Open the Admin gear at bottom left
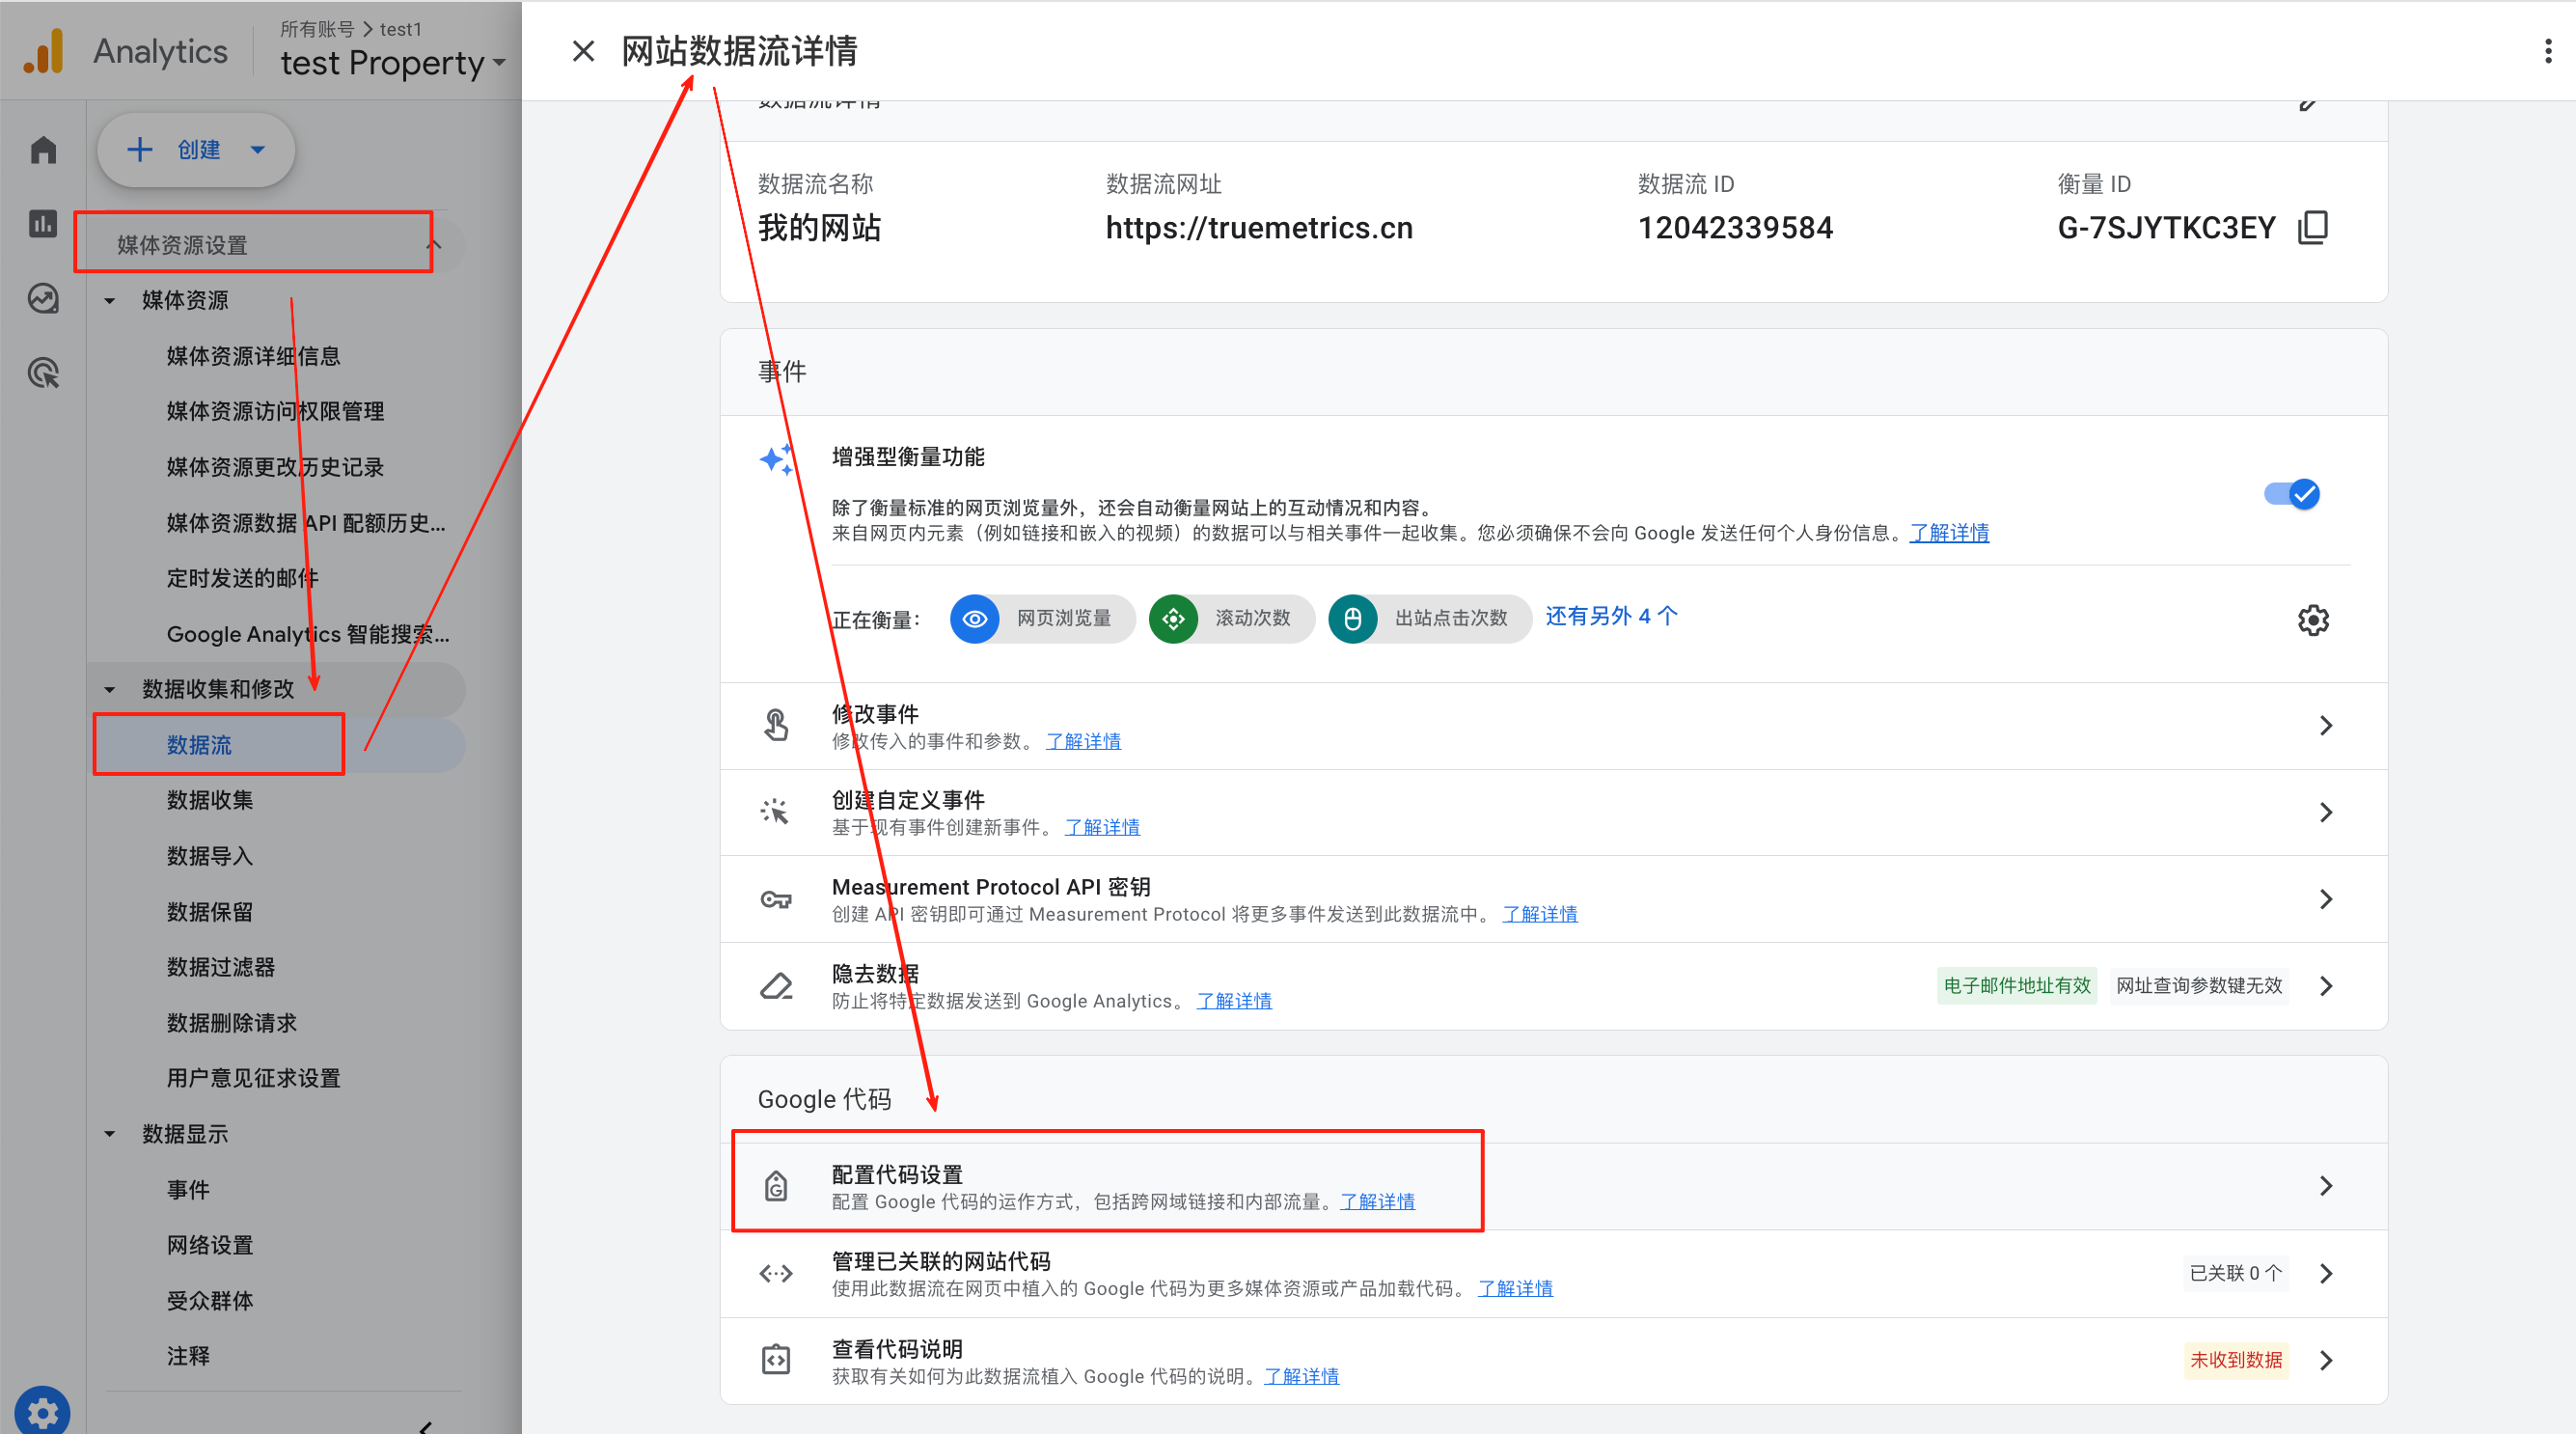This screenshot has width=2576, height=1434. click(42, 1412)
